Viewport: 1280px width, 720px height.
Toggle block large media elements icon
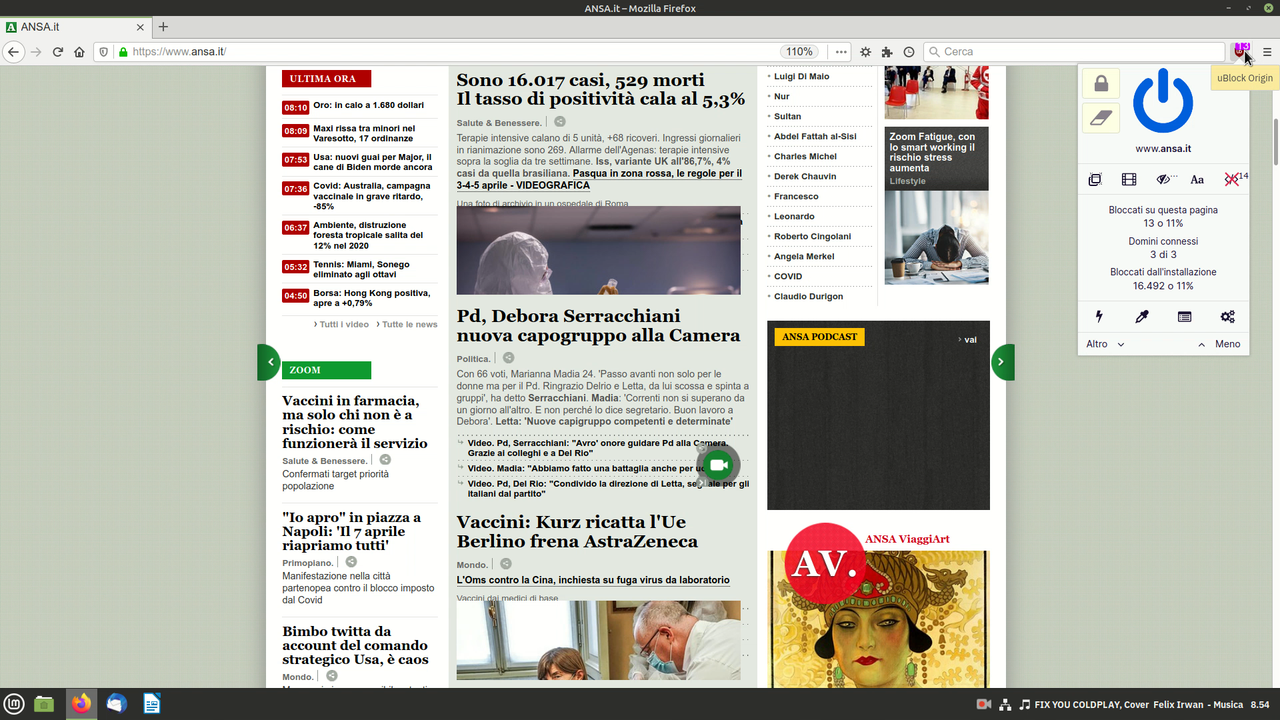pos(1129,179)
